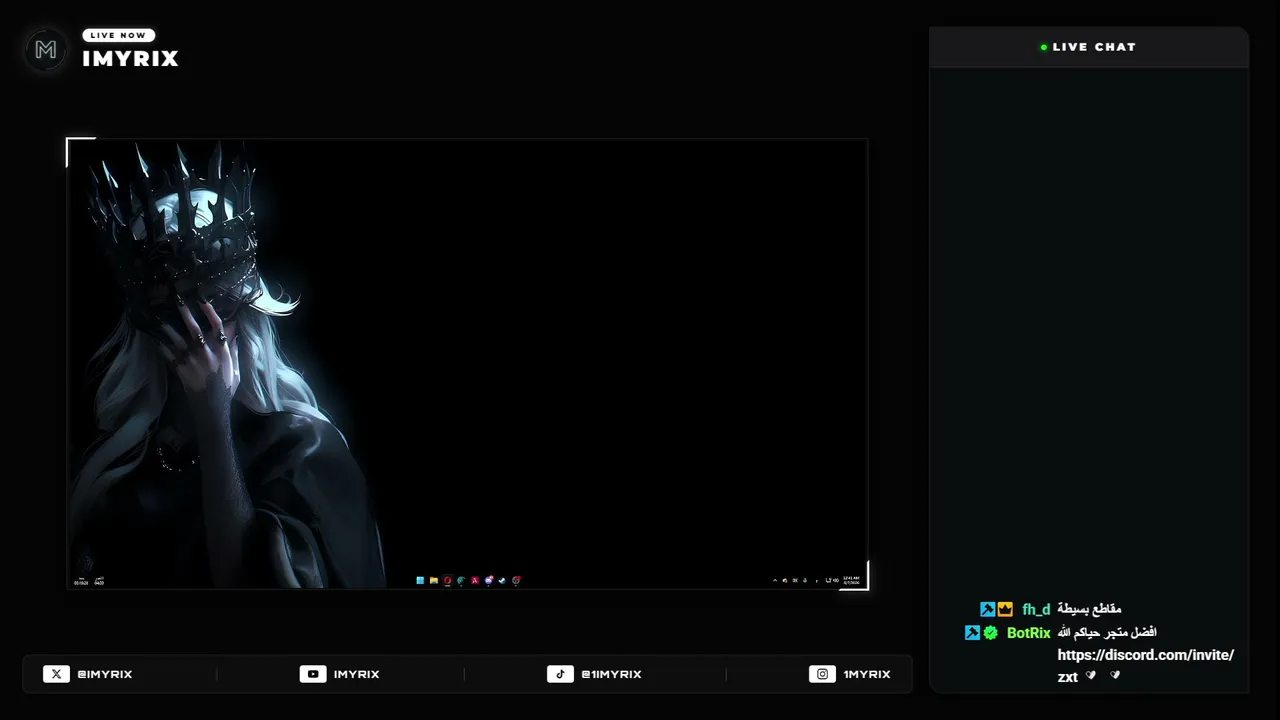
Task: Select the fh_d username in chat
Action: tap(1036, 609)
